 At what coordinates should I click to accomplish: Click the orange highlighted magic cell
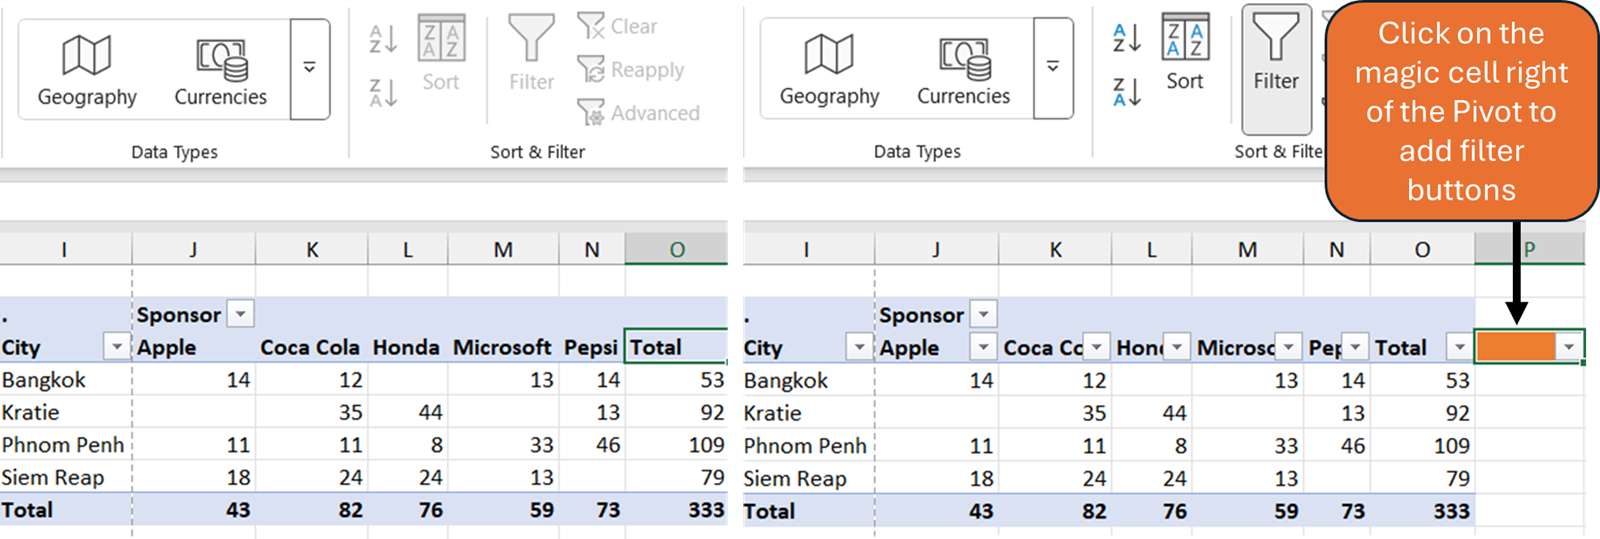click(x=1516, y=347)
